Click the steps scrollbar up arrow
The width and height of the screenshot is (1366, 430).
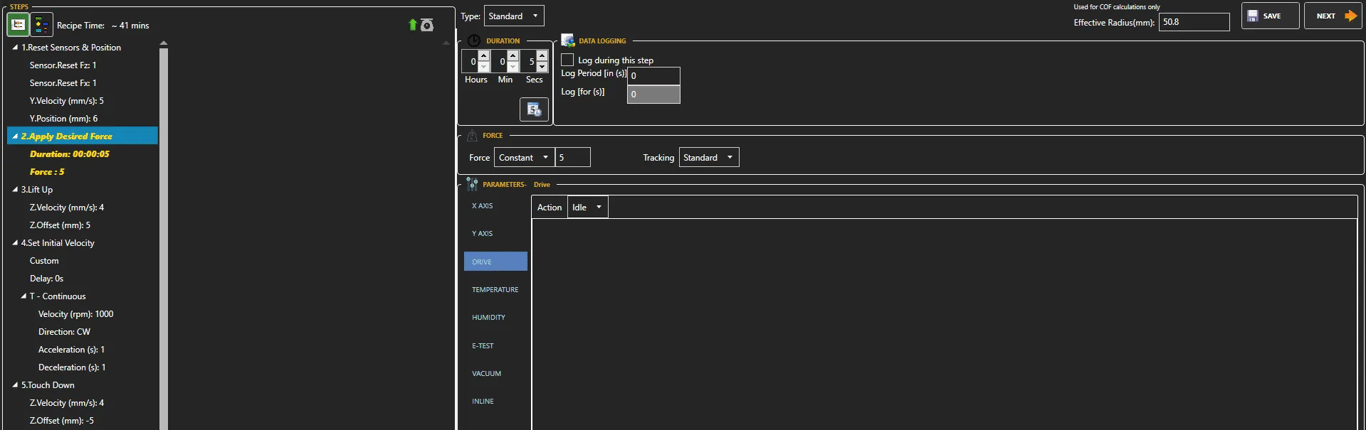tap(163, 43)
